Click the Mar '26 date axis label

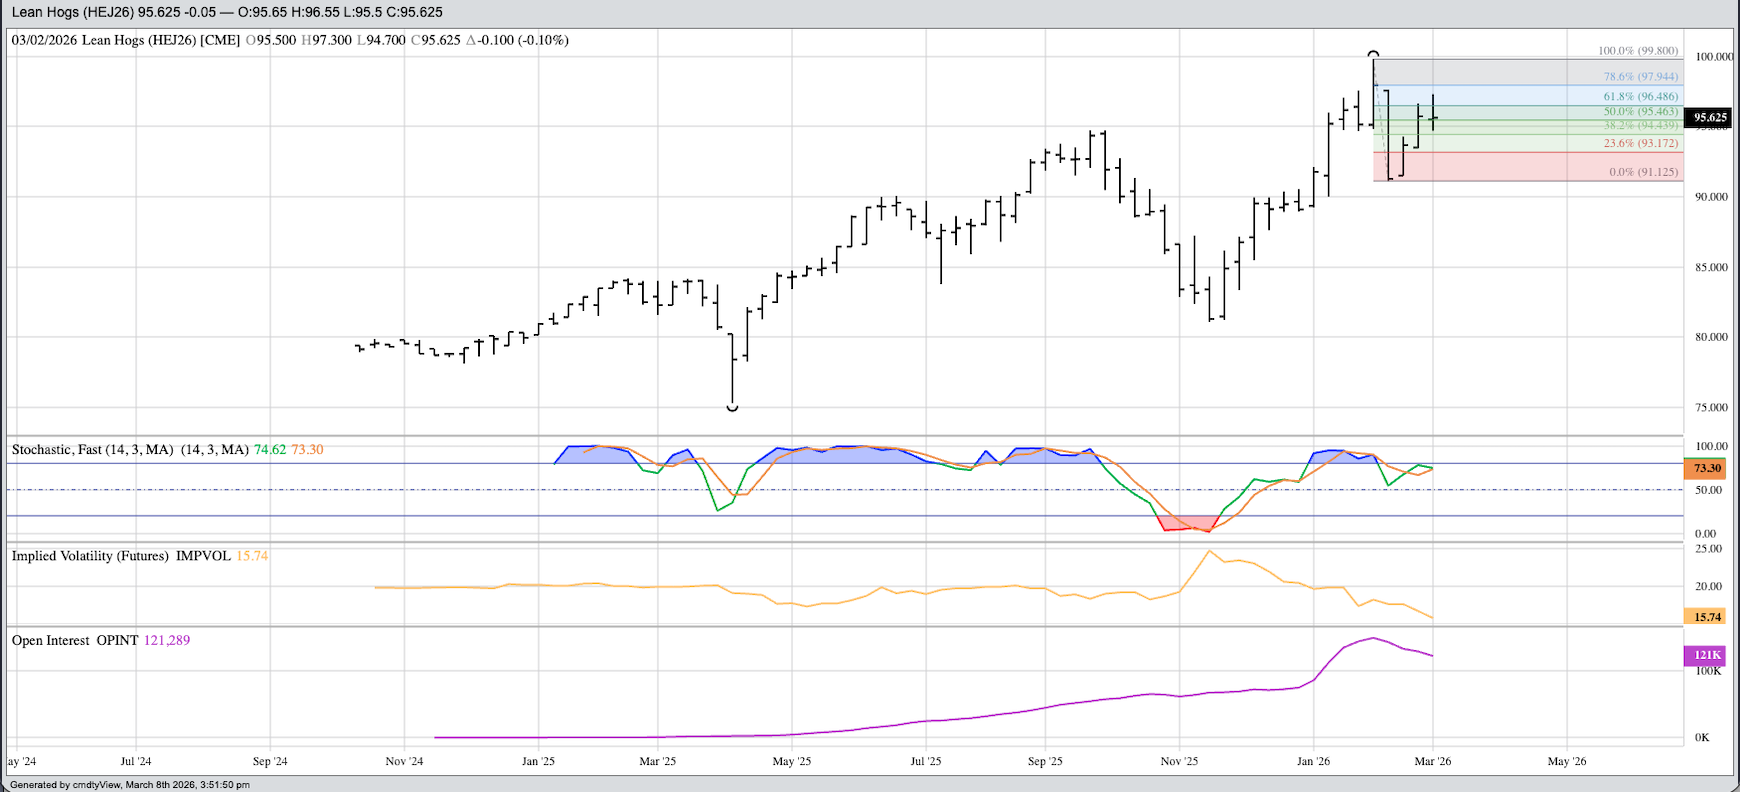[x=1432, y=761]
